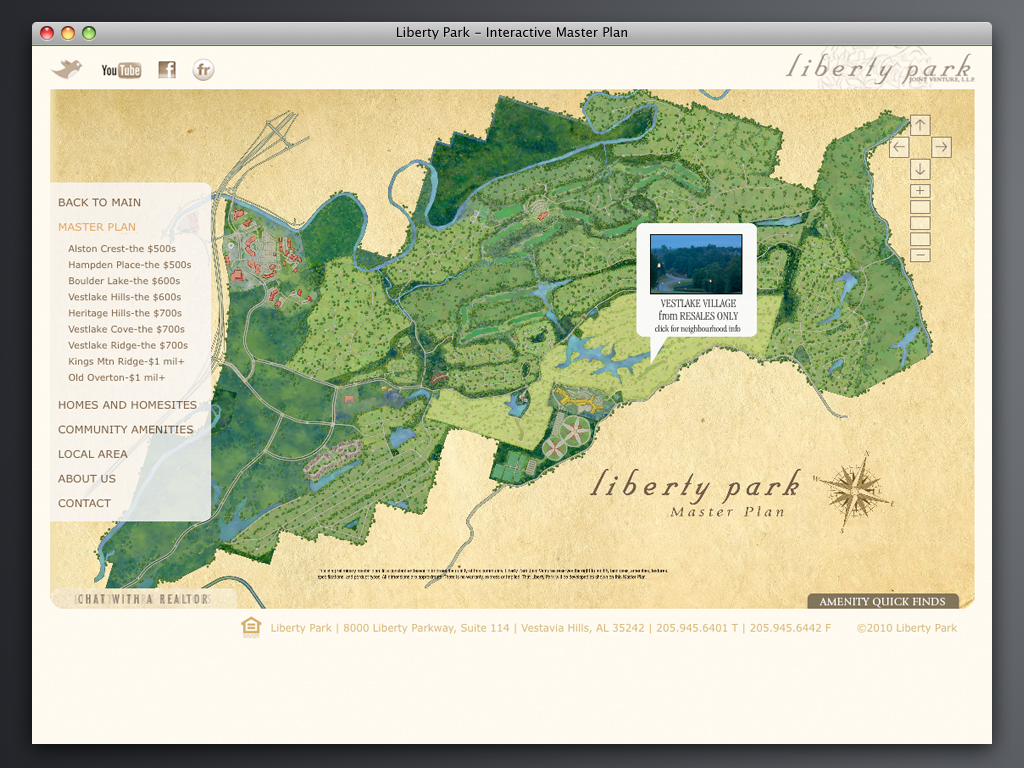Viewport: 1024px width, 768px height.
Task: Click Chat With a Realtor
Action: pyautogui.click(x=143, y=599)
